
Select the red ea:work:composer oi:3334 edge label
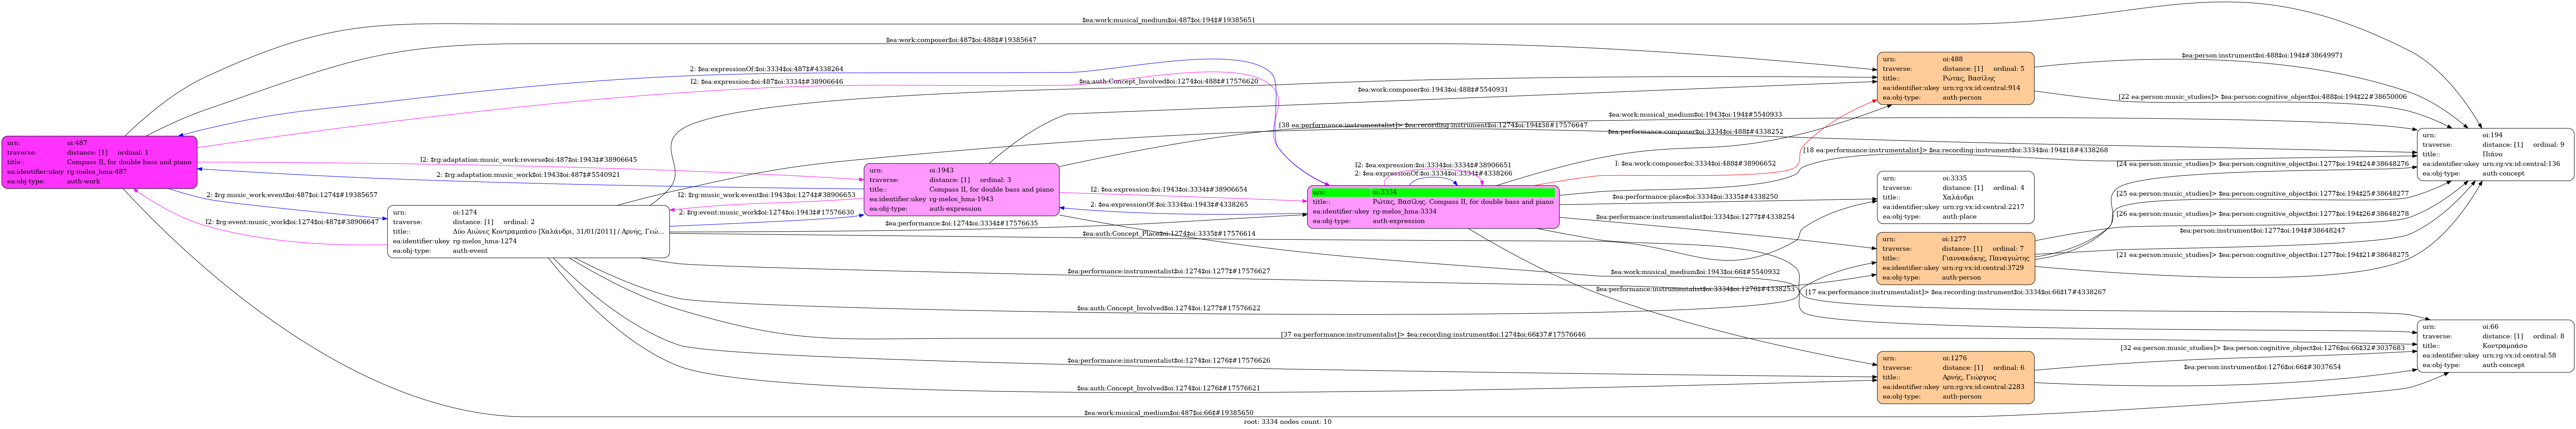pos(1695,163)
